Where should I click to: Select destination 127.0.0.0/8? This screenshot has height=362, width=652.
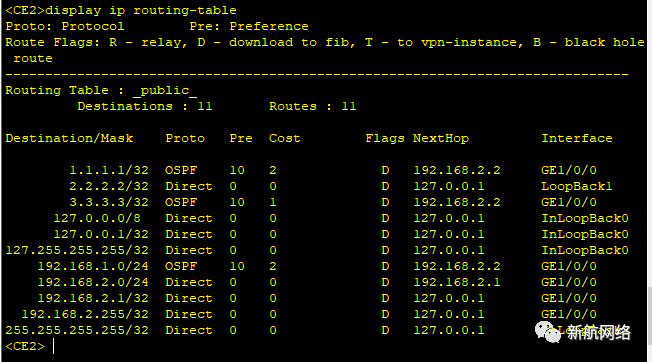(x=97, y=218)
